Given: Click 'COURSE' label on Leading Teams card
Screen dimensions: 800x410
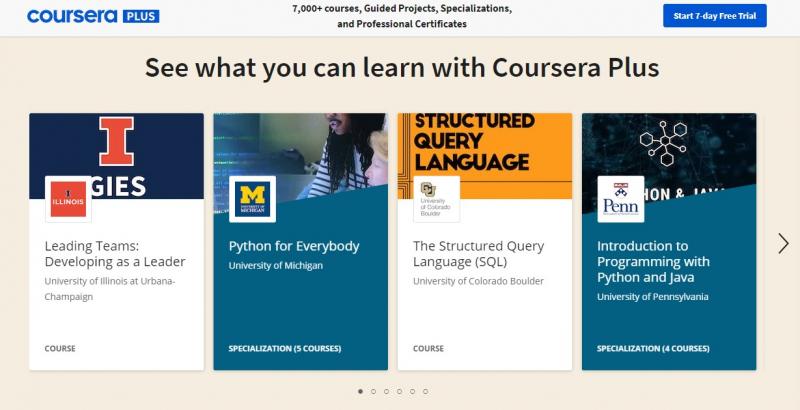Looking at the screenshot, I should (60, 349).
